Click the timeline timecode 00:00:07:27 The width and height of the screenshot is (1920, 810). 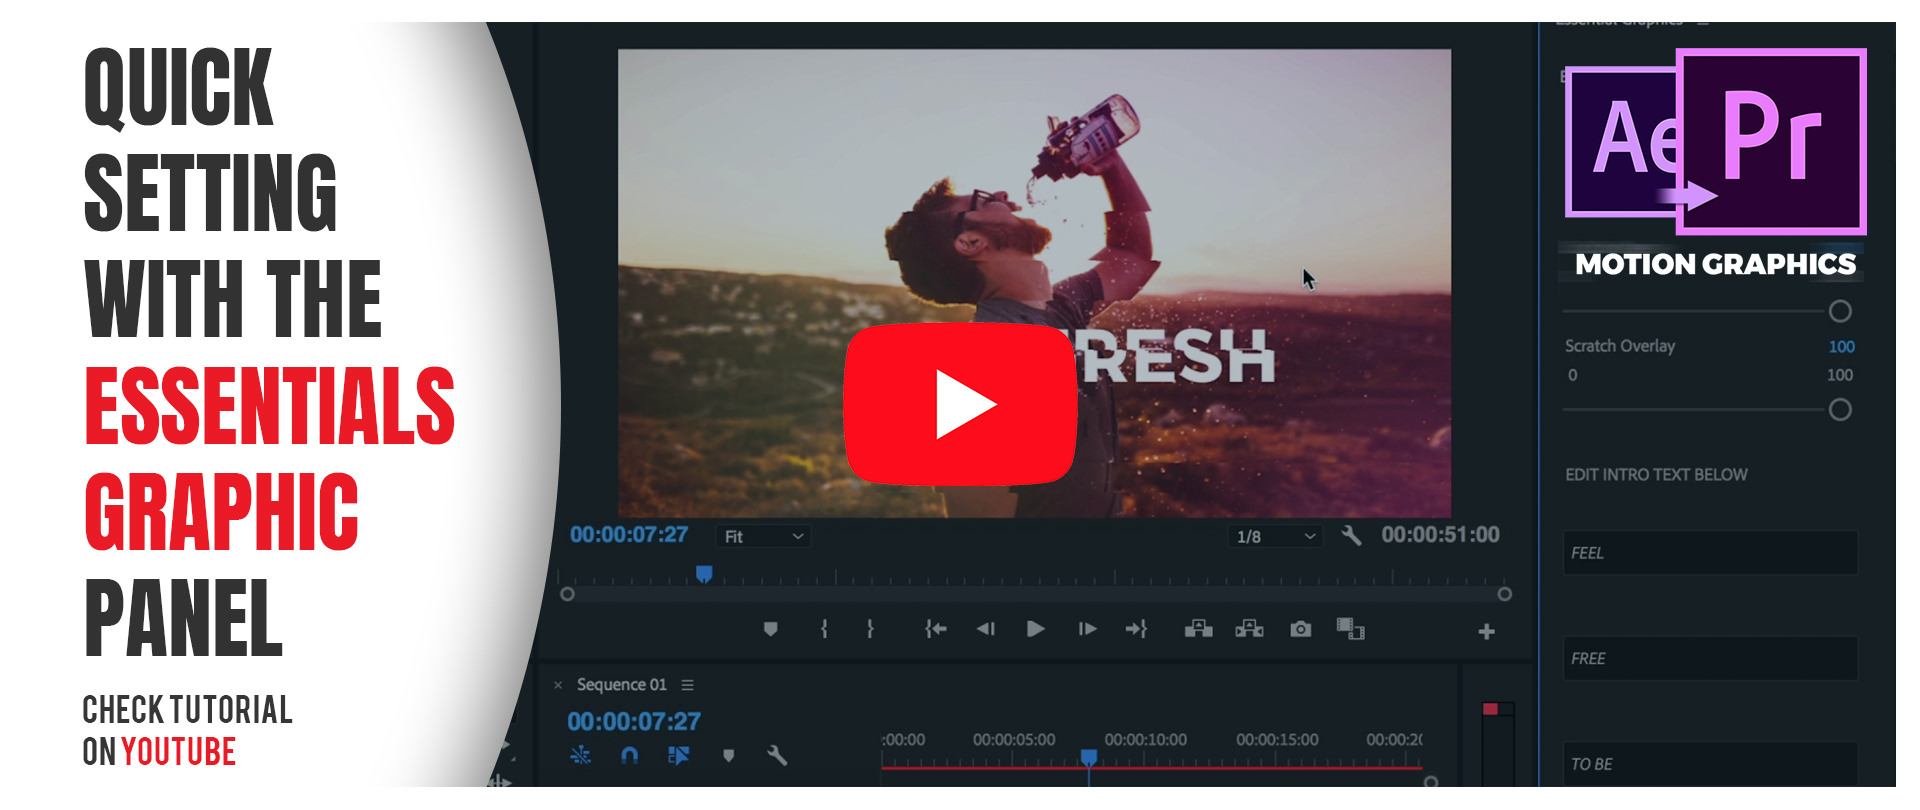(634, 721)
